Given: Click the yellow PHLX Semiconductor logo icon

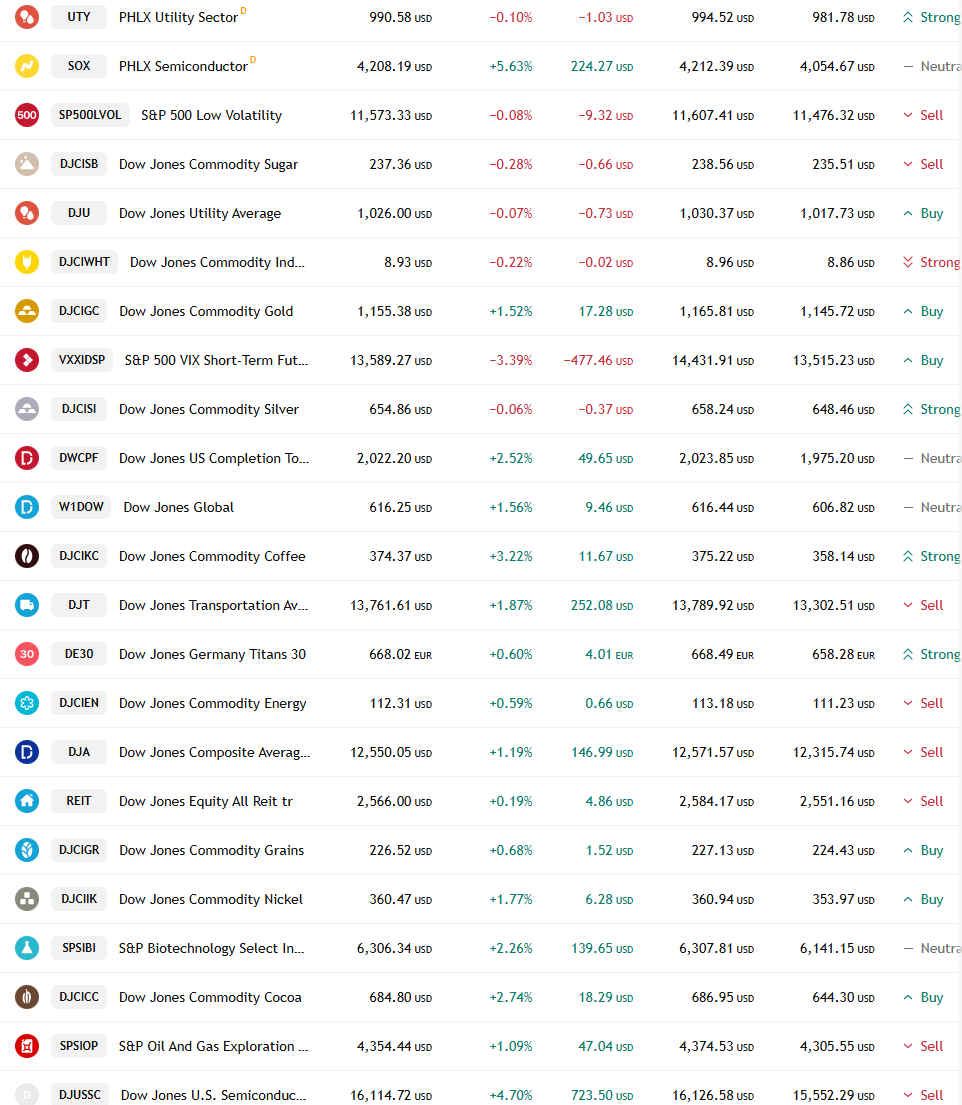Looking at the screenshot, I should [x=27, y=66].
